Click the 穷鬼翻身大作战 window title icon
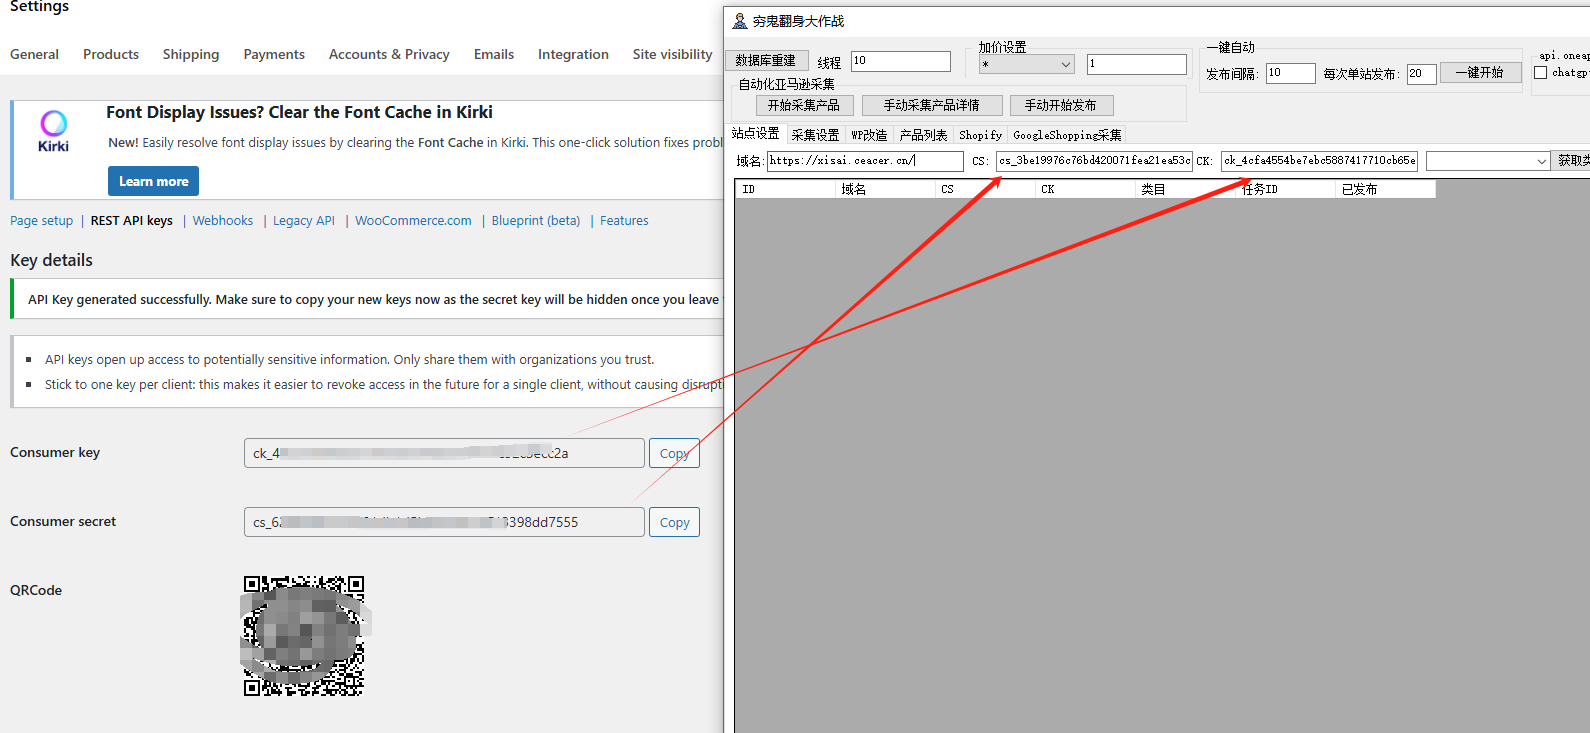Screen dimensions: 1590x733 (x=740, y=21)
